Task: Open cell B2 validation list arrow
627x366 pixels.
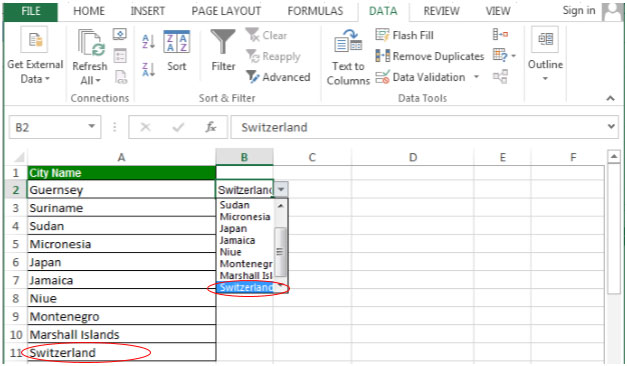Action: pos(281,189)
